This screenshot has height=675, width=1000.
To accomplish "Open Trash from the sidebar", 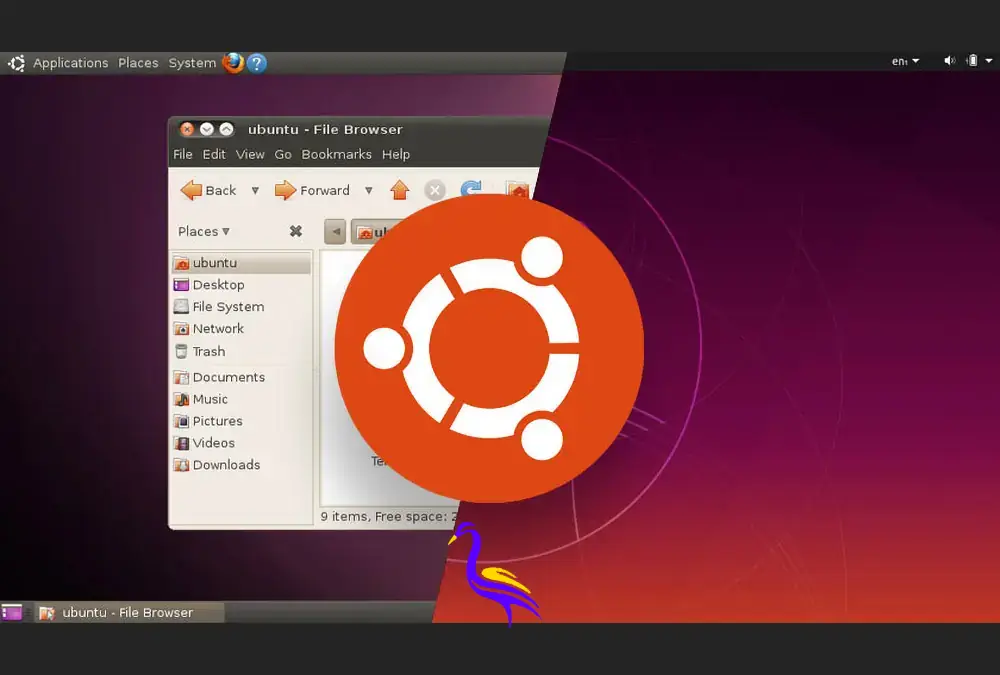I will [x=241, y=352].
